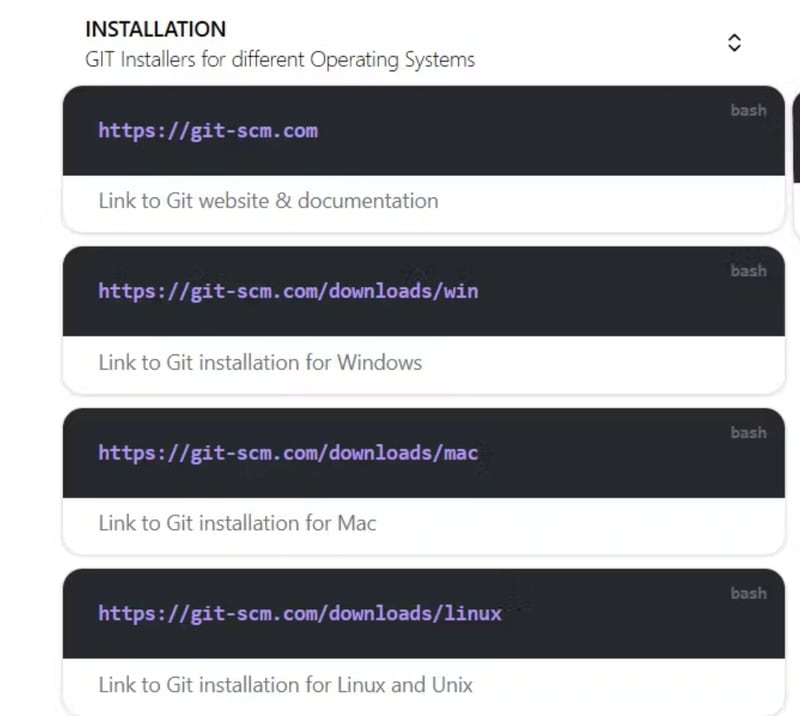Screen dimensions: 800x716
Task: Open the Mac installer link downloads/mac
Action: (288, 452)
